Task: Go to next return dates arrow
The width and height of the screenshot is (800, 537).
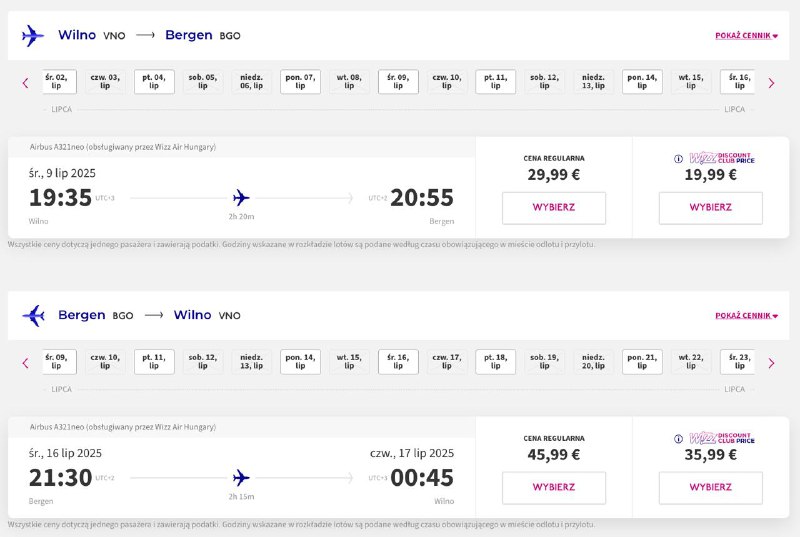Action: tap(771, 363)
